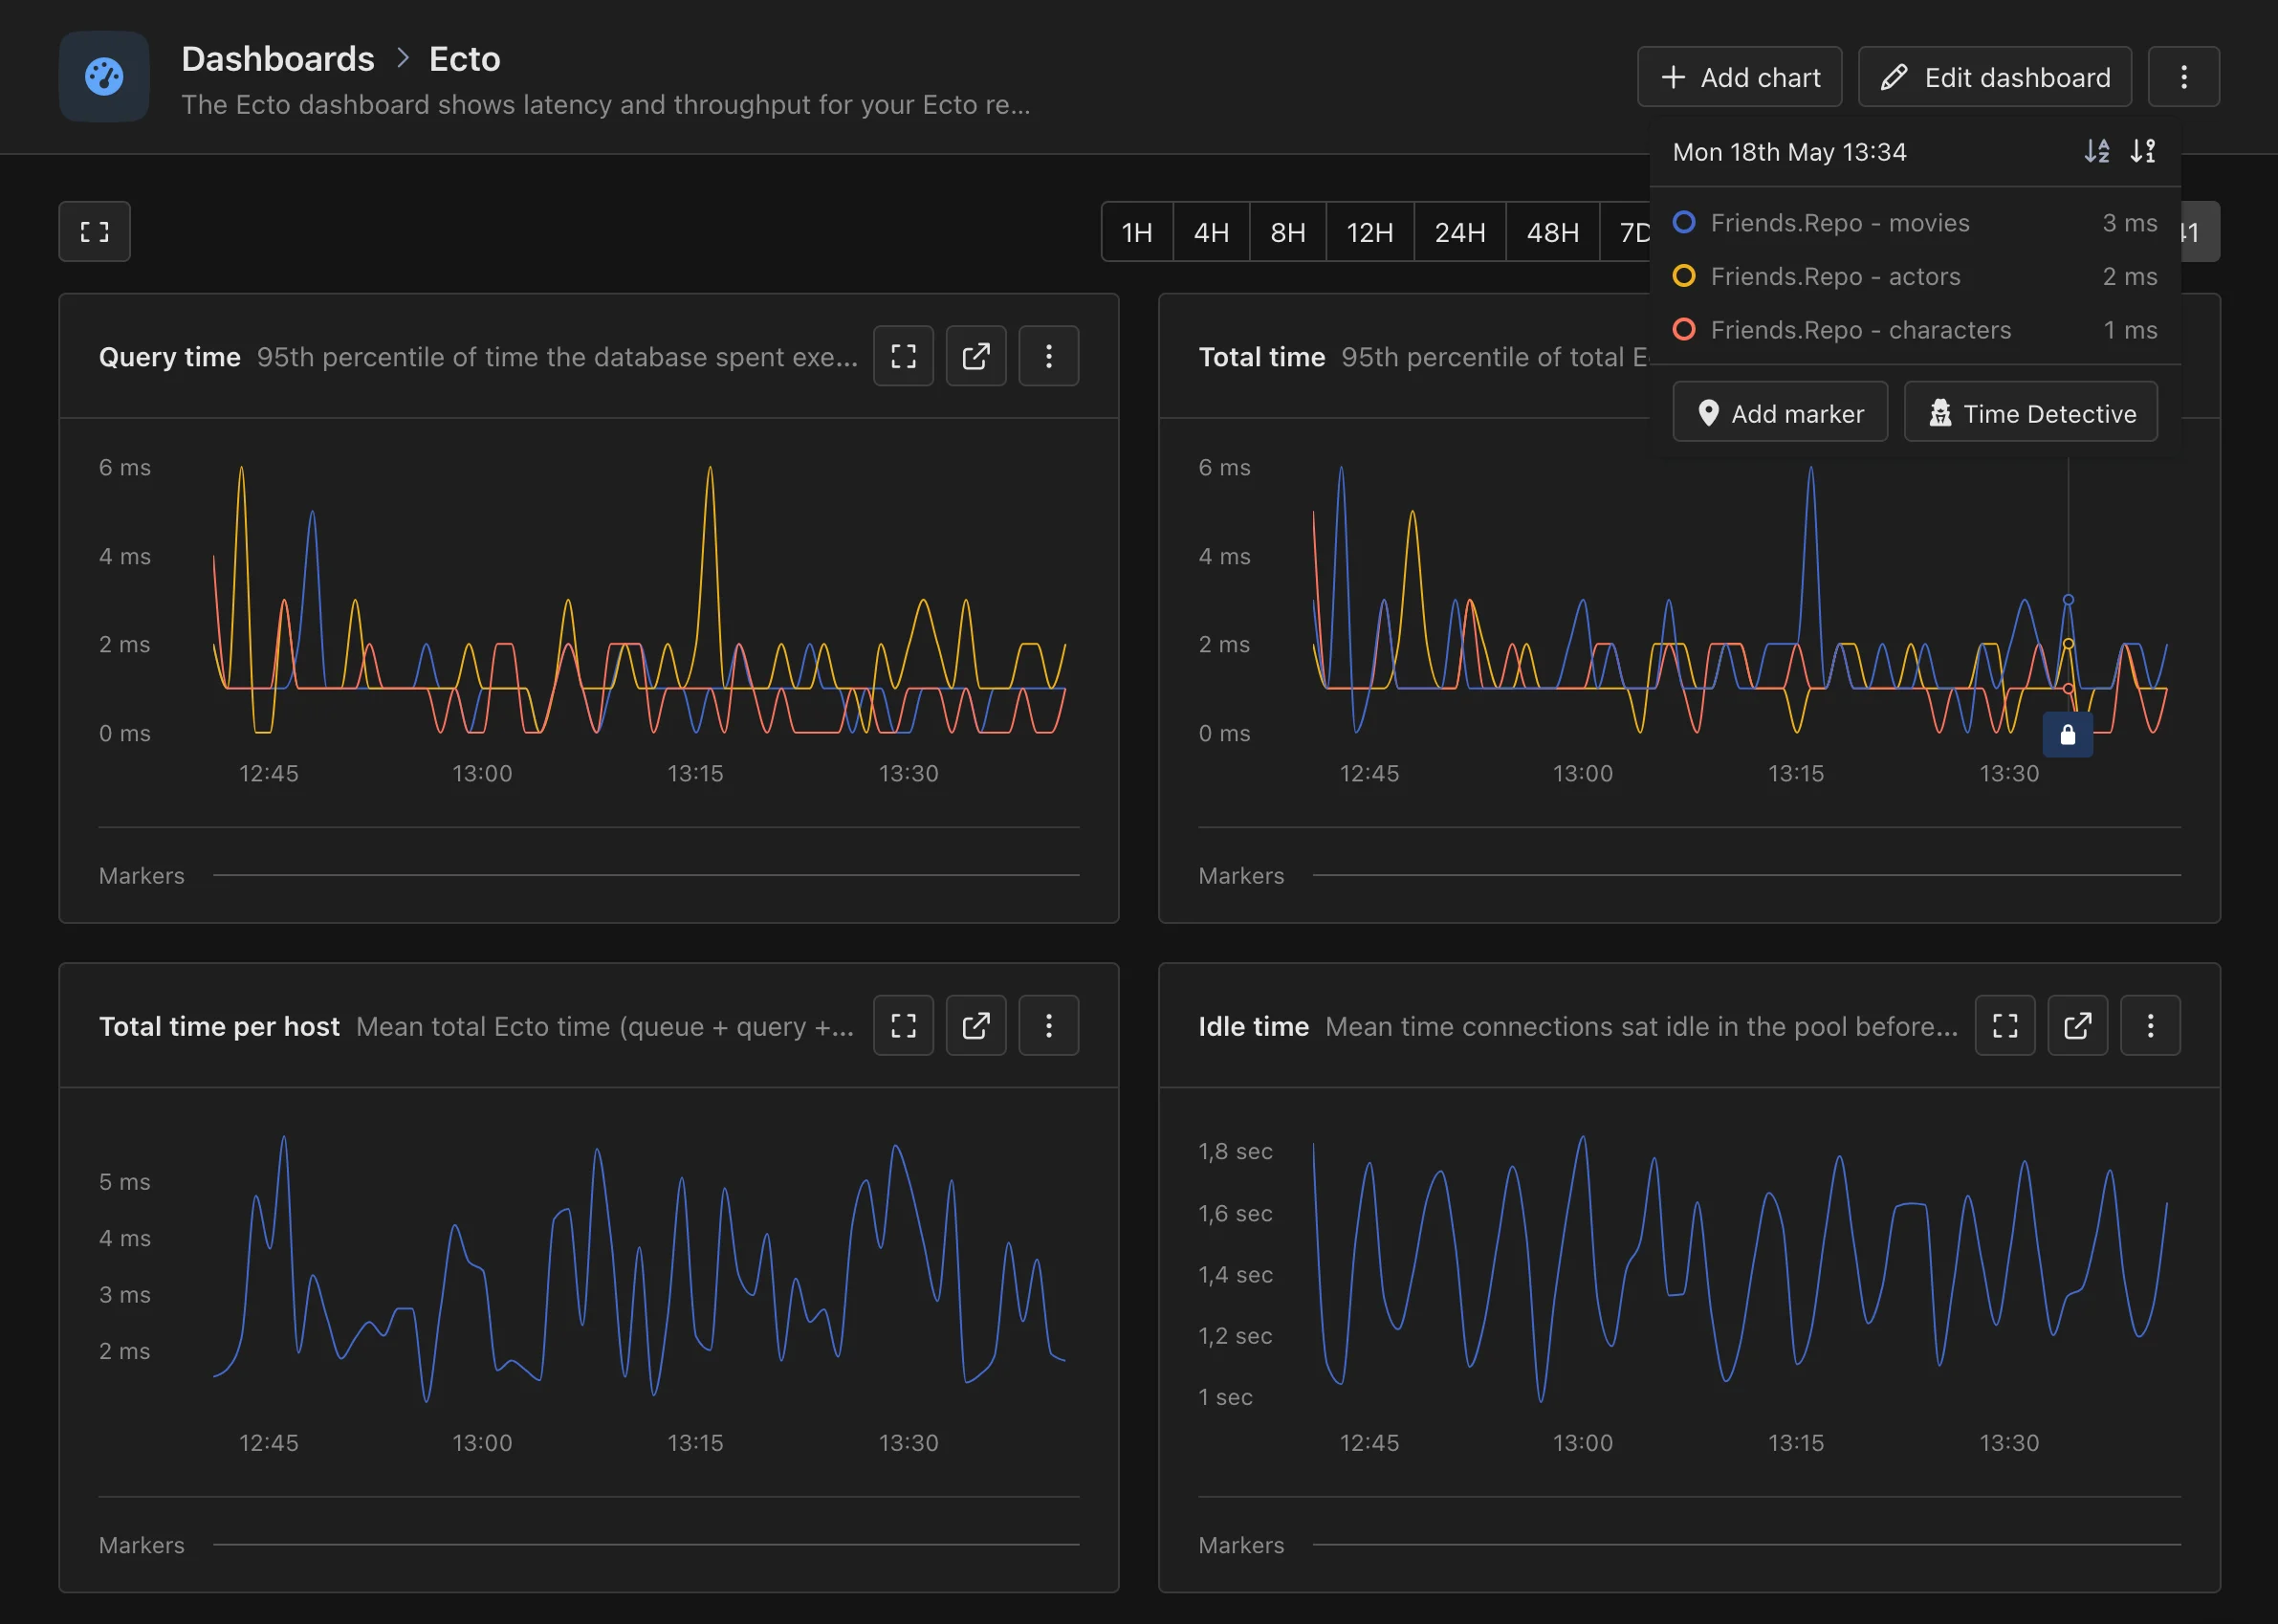Screen dimensions: 2278x1624
Task: Click the yellow actors data point on the chart
Action: [x=2068, y=644]
